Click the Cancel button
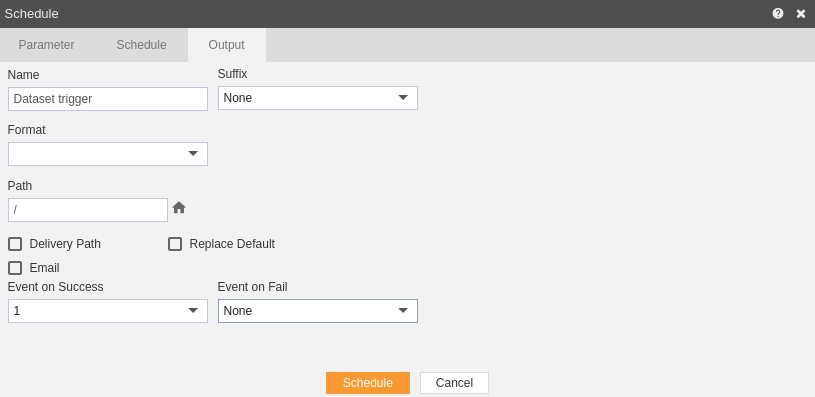Screen dimensions: 815x397 (x=454, y=383)
